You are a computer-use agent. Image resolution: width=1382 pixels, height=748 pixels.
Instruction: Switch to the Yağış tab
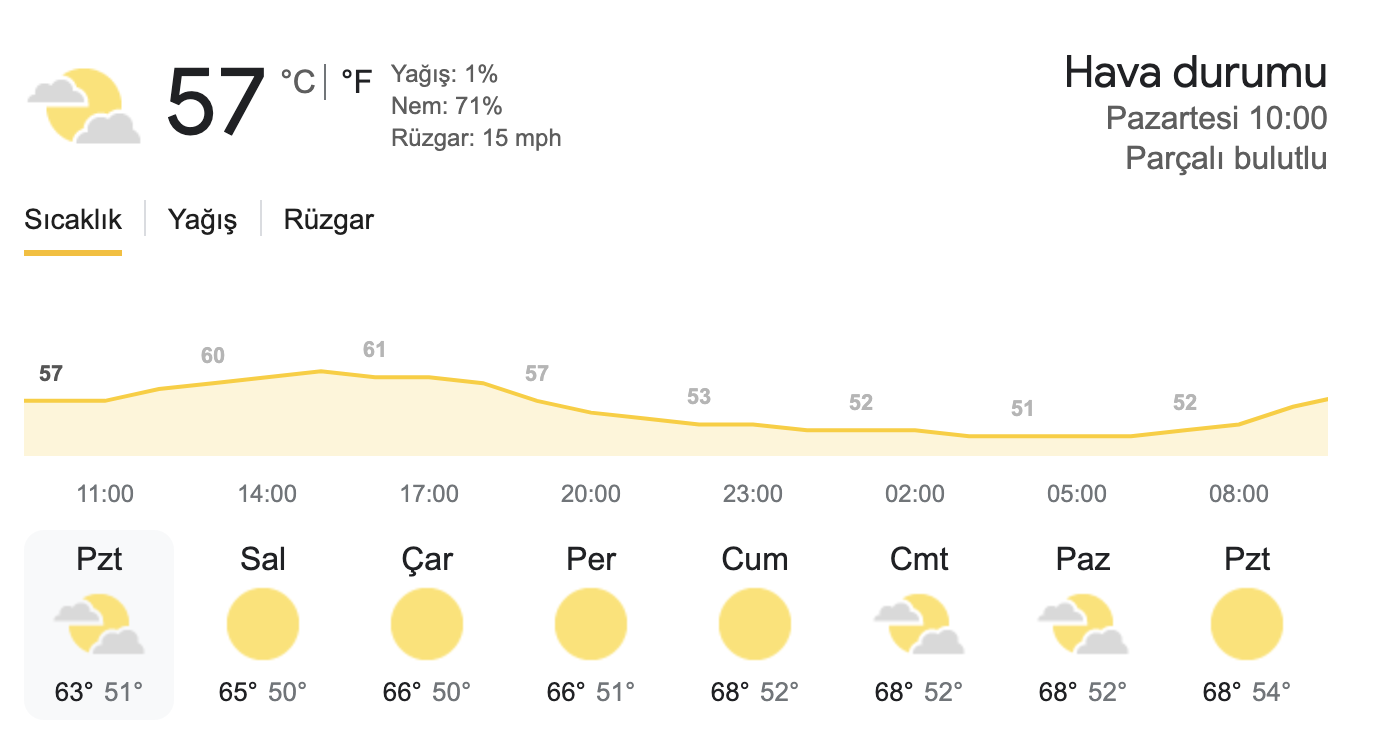tap(202, 220)
